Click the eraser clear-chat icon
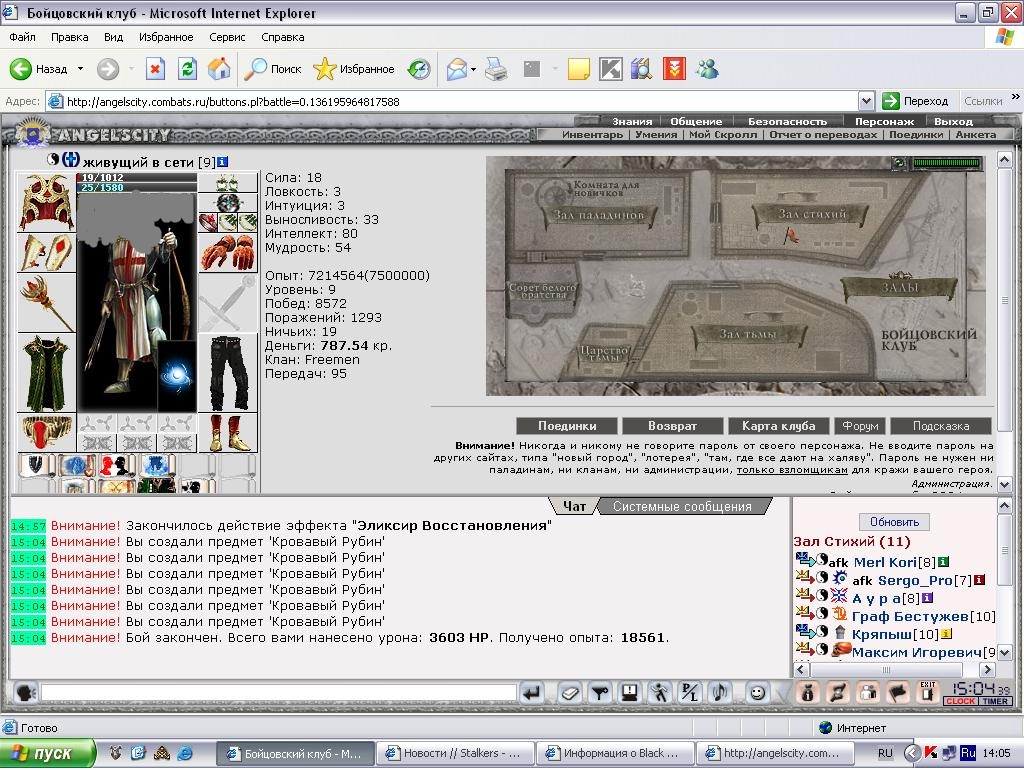The height and width of the screenshot is (770, 1024). tap(569, 693)
